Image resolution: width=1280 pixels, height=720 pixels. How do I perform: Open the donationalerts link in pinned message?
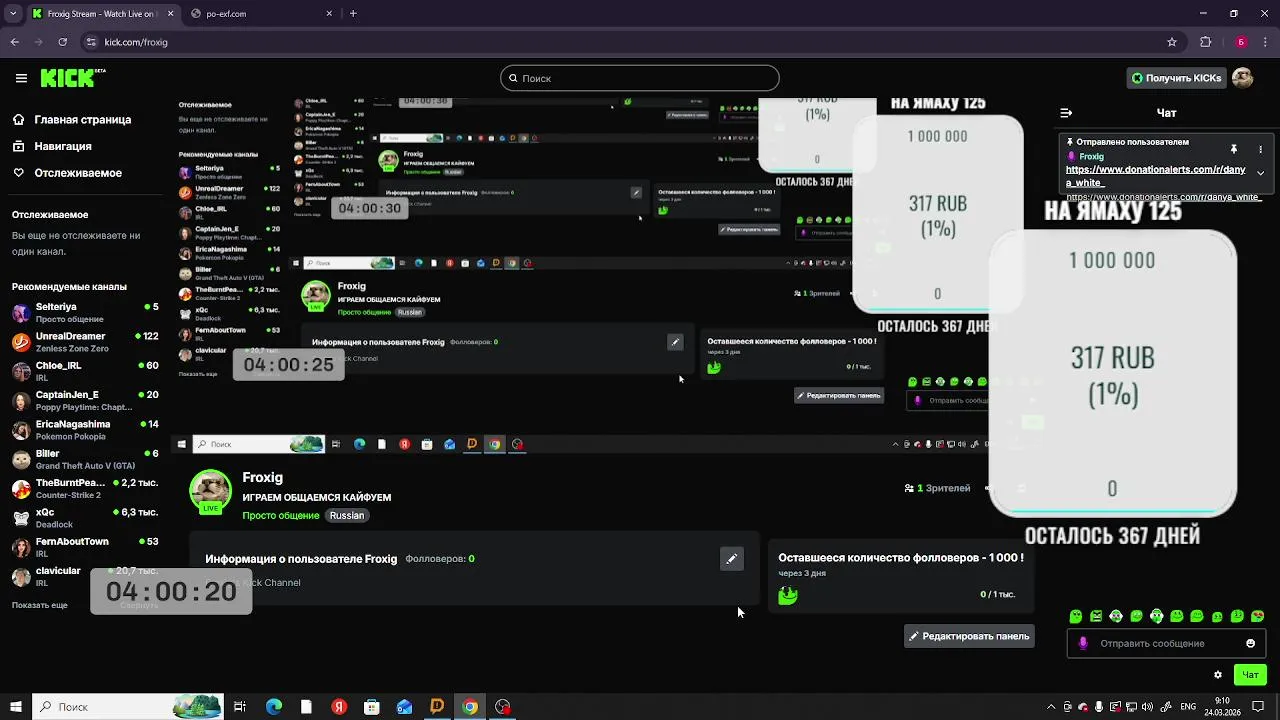[1156, 176]
